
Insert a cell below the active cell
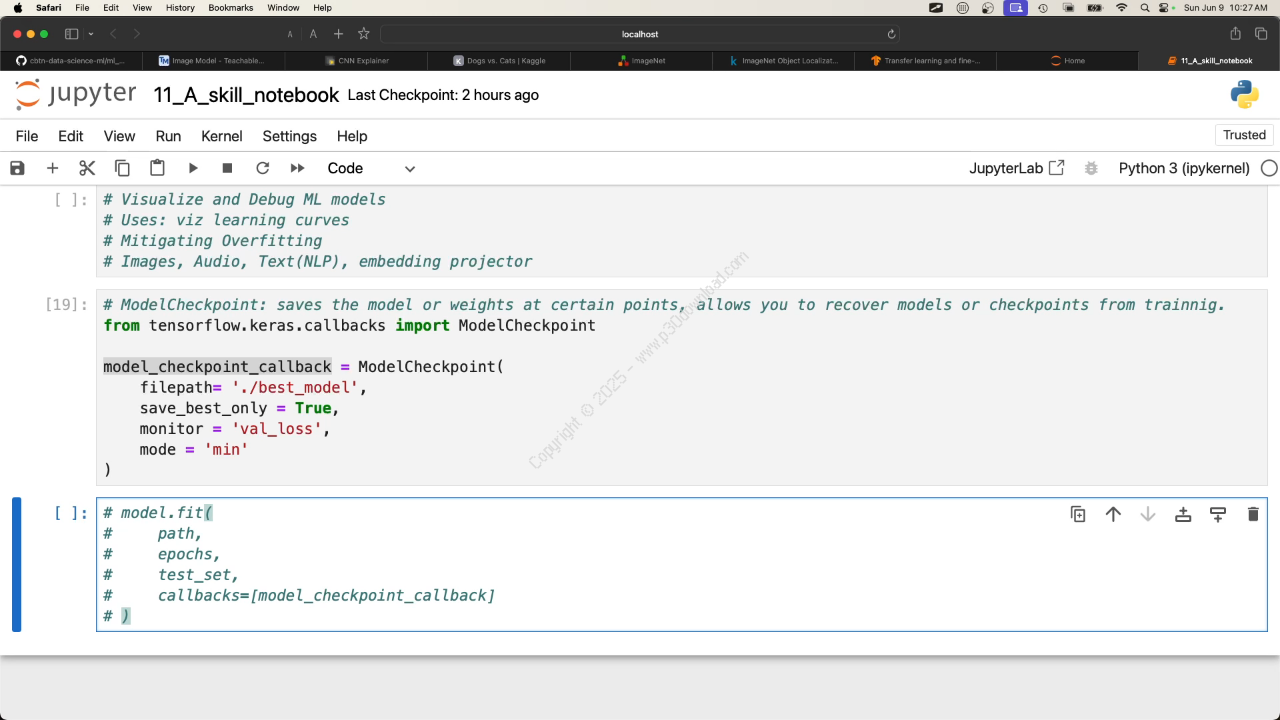[x=1218, y=514]
